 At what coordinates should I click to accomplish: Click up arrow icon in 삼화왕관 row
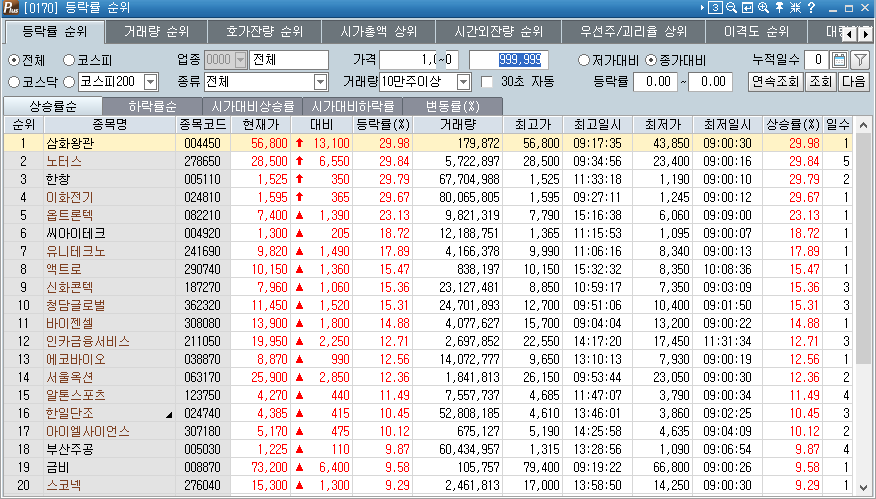click(x=299, y=143)
